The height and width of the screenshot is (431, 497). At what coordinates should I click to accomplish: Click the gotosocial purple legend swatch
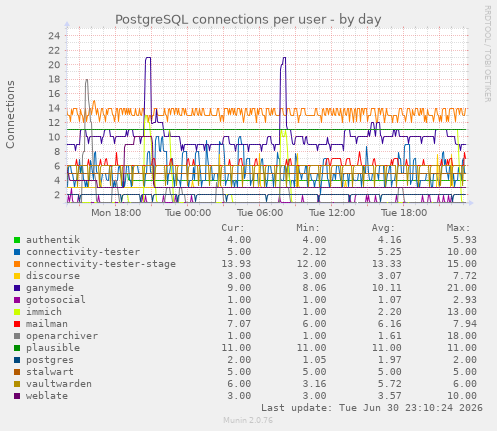click(x=17, y=300)
